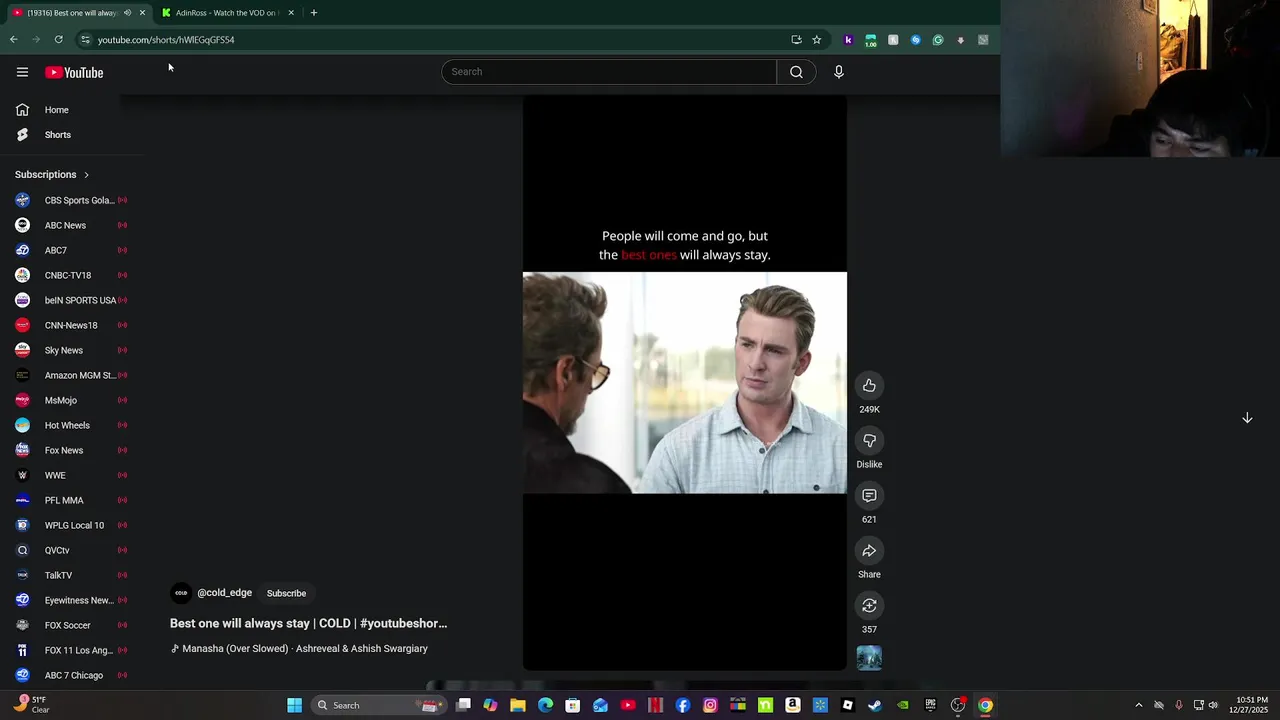Open PFL MMA subscription
The height and width of the screenshot is (720, 1280).
point(70,500)
